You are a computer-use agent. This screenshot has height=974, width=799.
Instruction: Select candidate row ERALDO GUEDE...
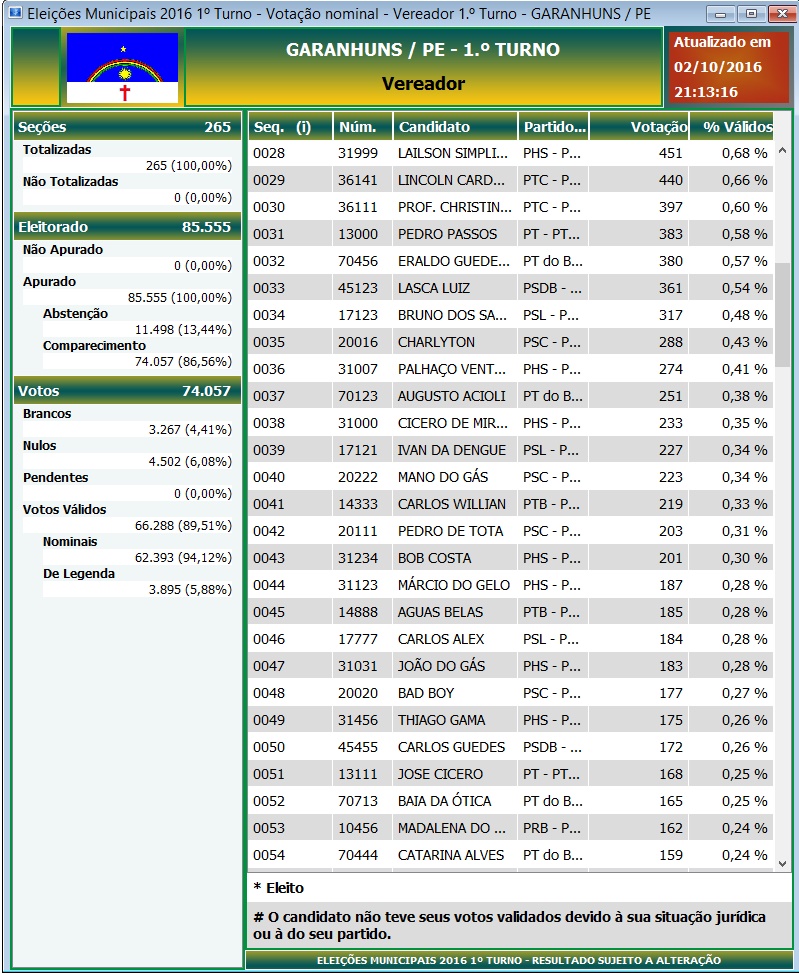pos(510,261)
